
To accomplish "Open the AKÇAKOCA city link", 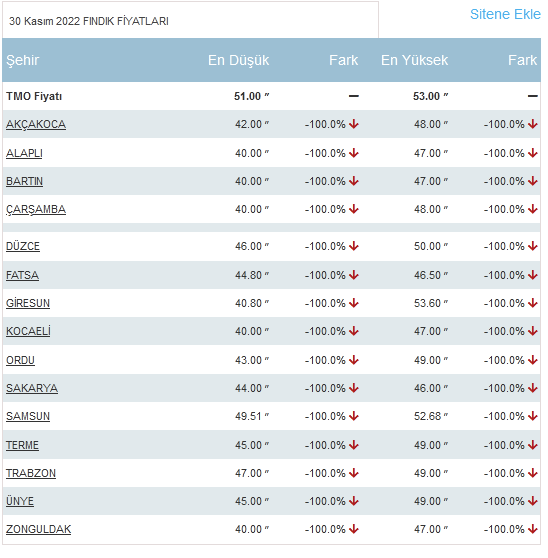I will click(36, 125).
